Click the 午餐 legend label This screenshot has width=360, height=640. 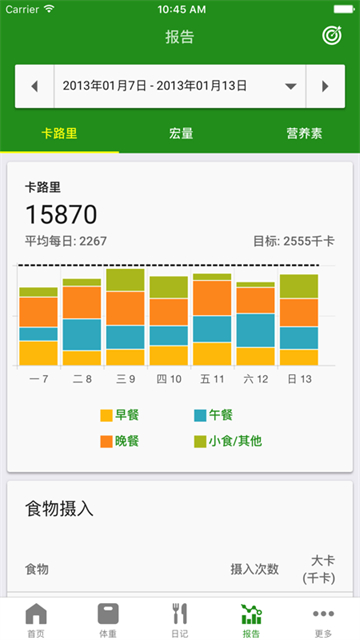point(221,416)
